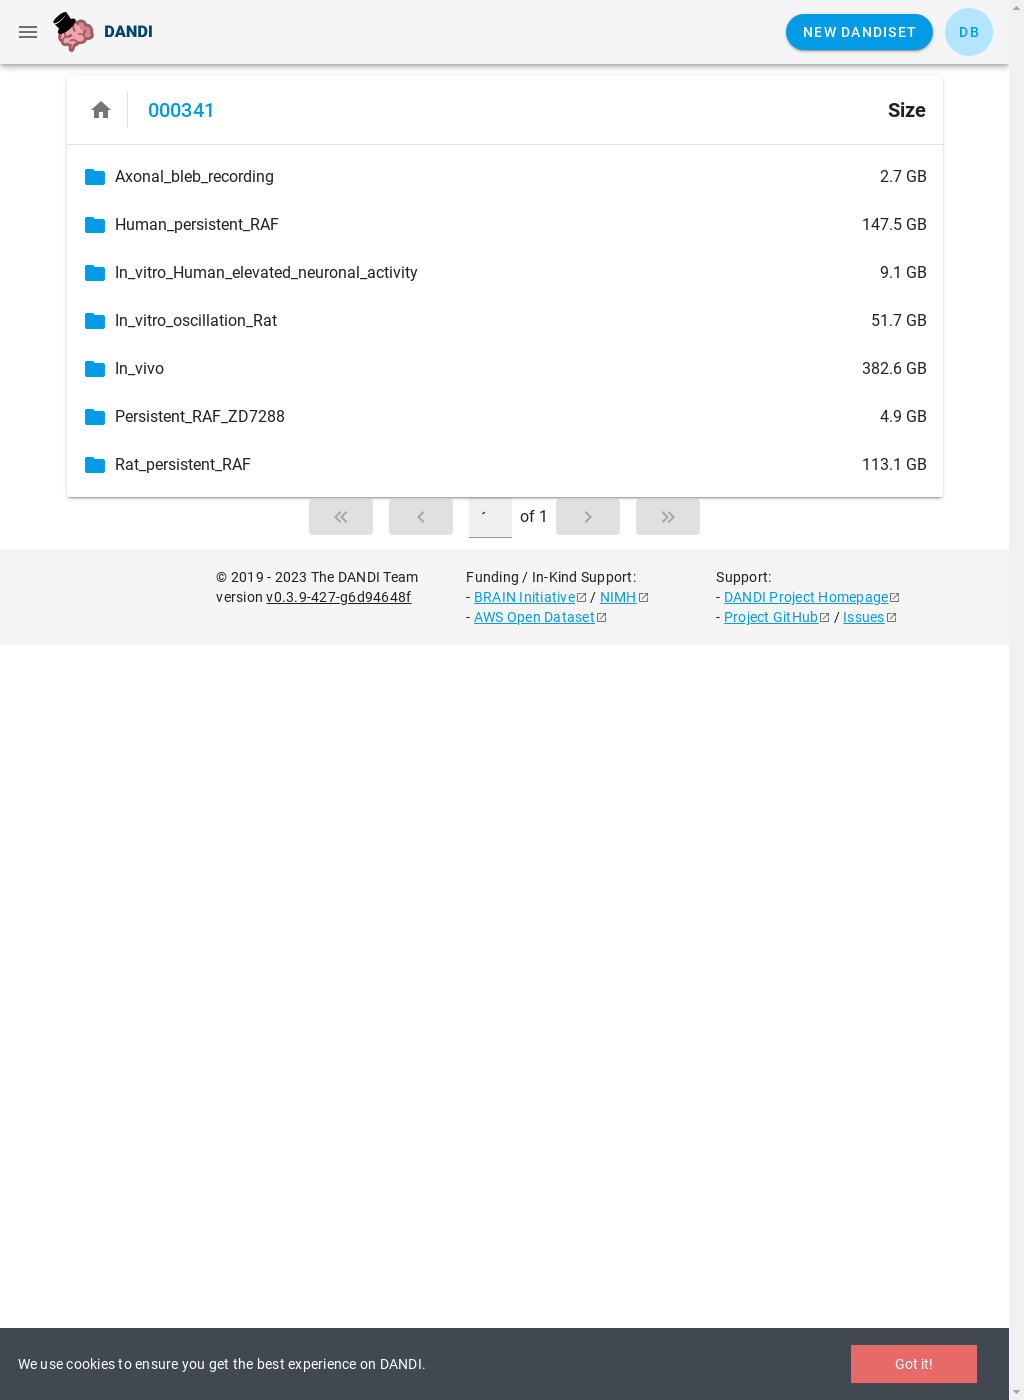Click the DANDI brain logo
The height and width of the screenshot is (1400, 1024).
tap(73, 32)
